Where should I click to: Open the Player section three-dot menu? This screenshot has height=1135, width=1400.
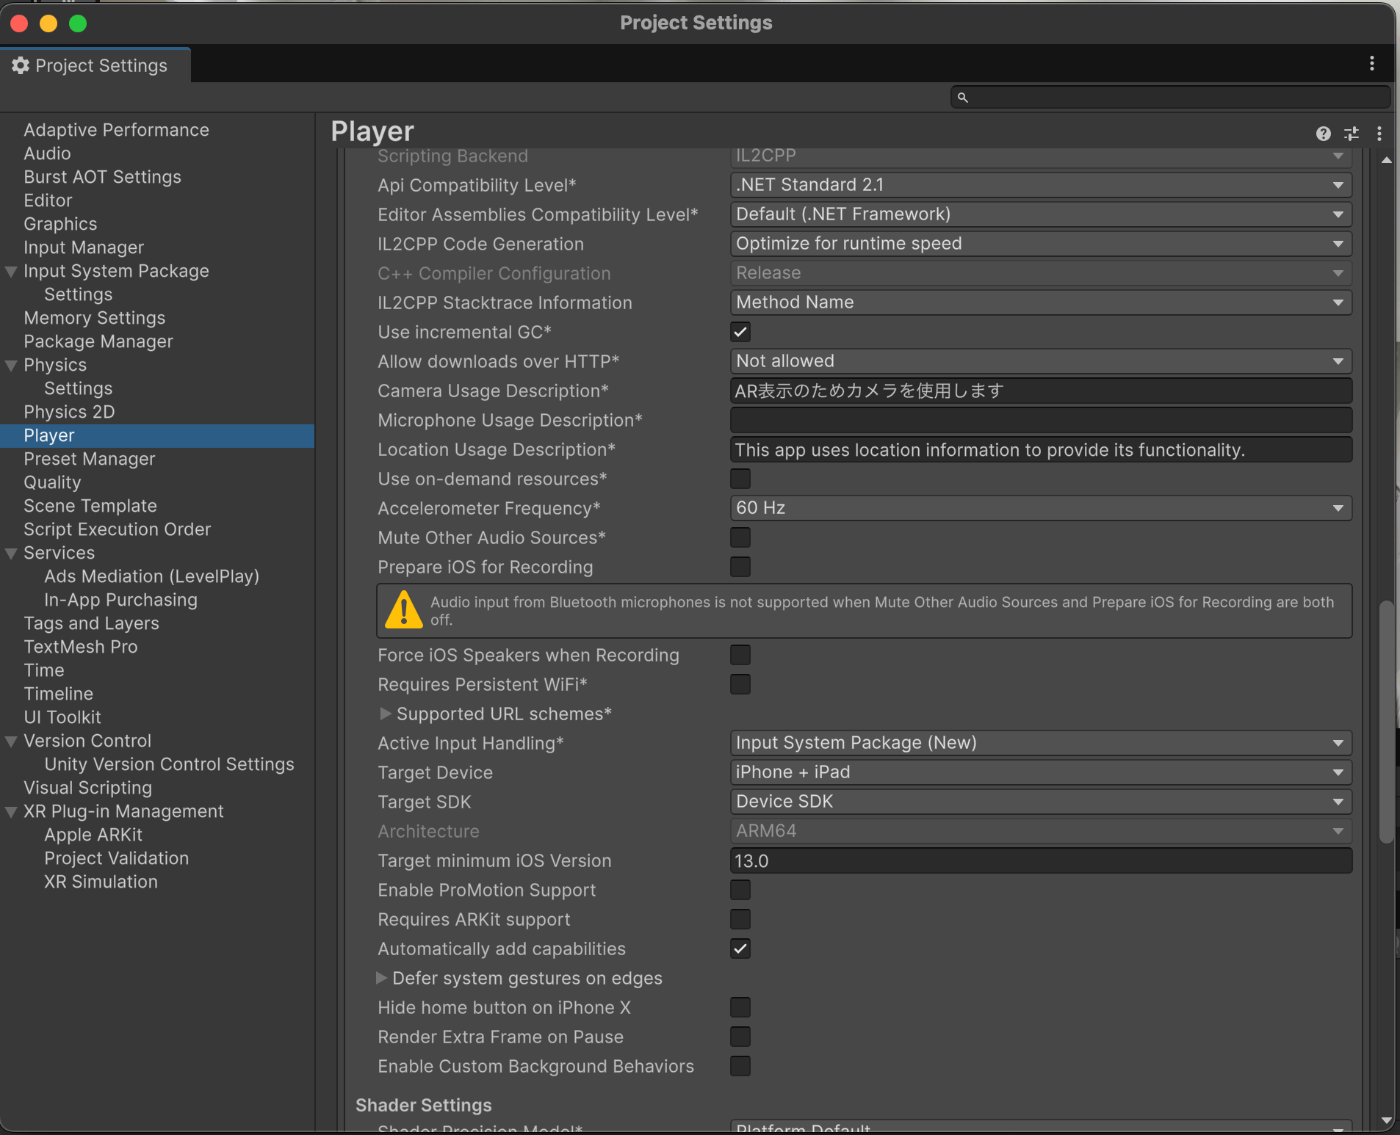[x=1379, y=133]
